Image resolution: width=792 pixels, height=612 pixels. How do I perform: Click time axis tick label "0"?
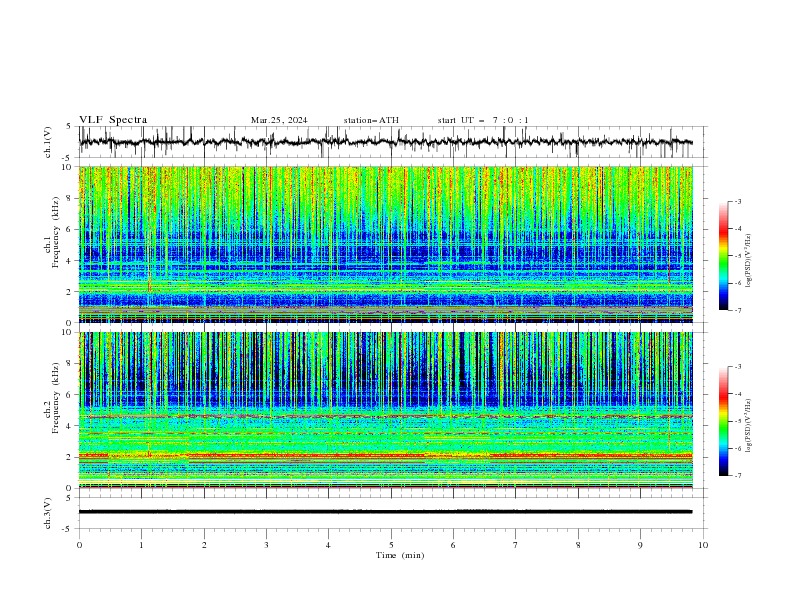pyautogui.click(x=79, y=545)
